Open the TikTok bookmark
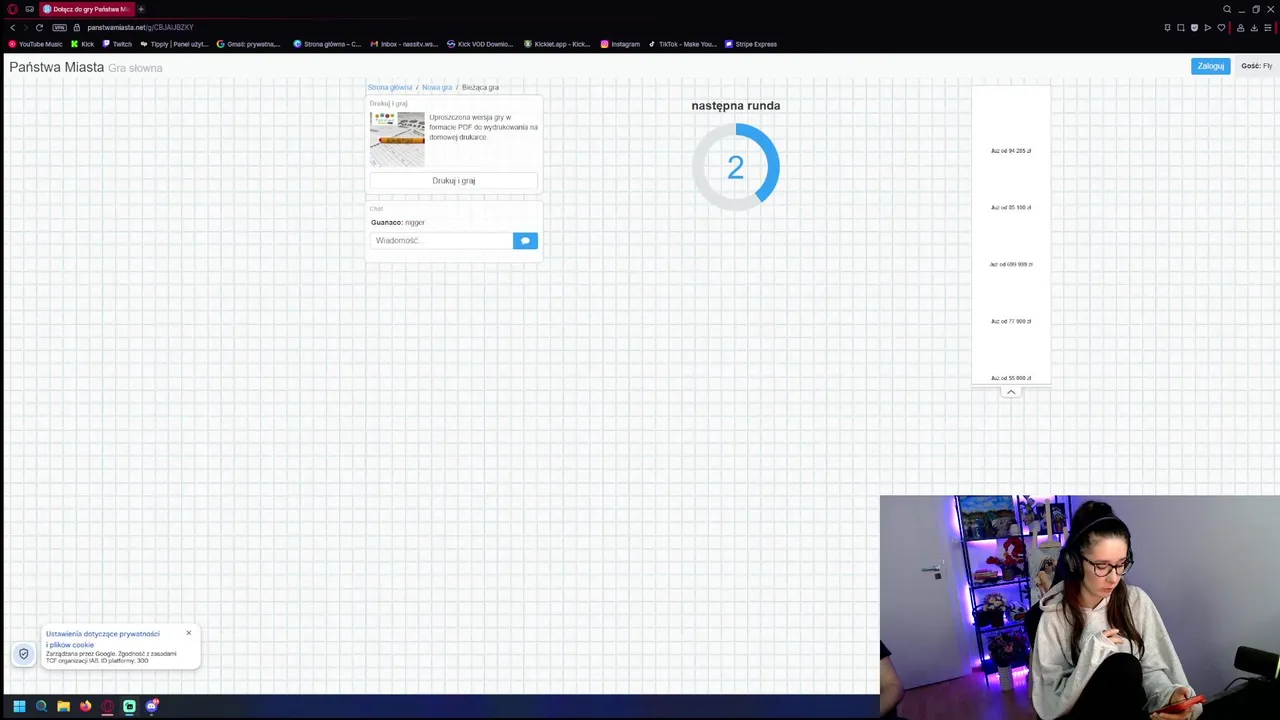Image resolution: width=1280 pixels, height=720 pixels. coord(683,44)
